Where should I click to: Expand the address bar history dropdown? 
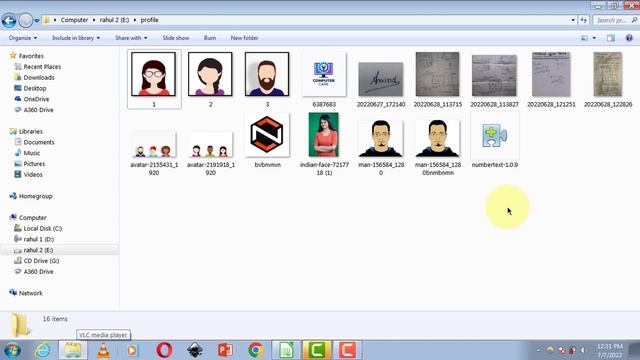click(x=573, y=20)
